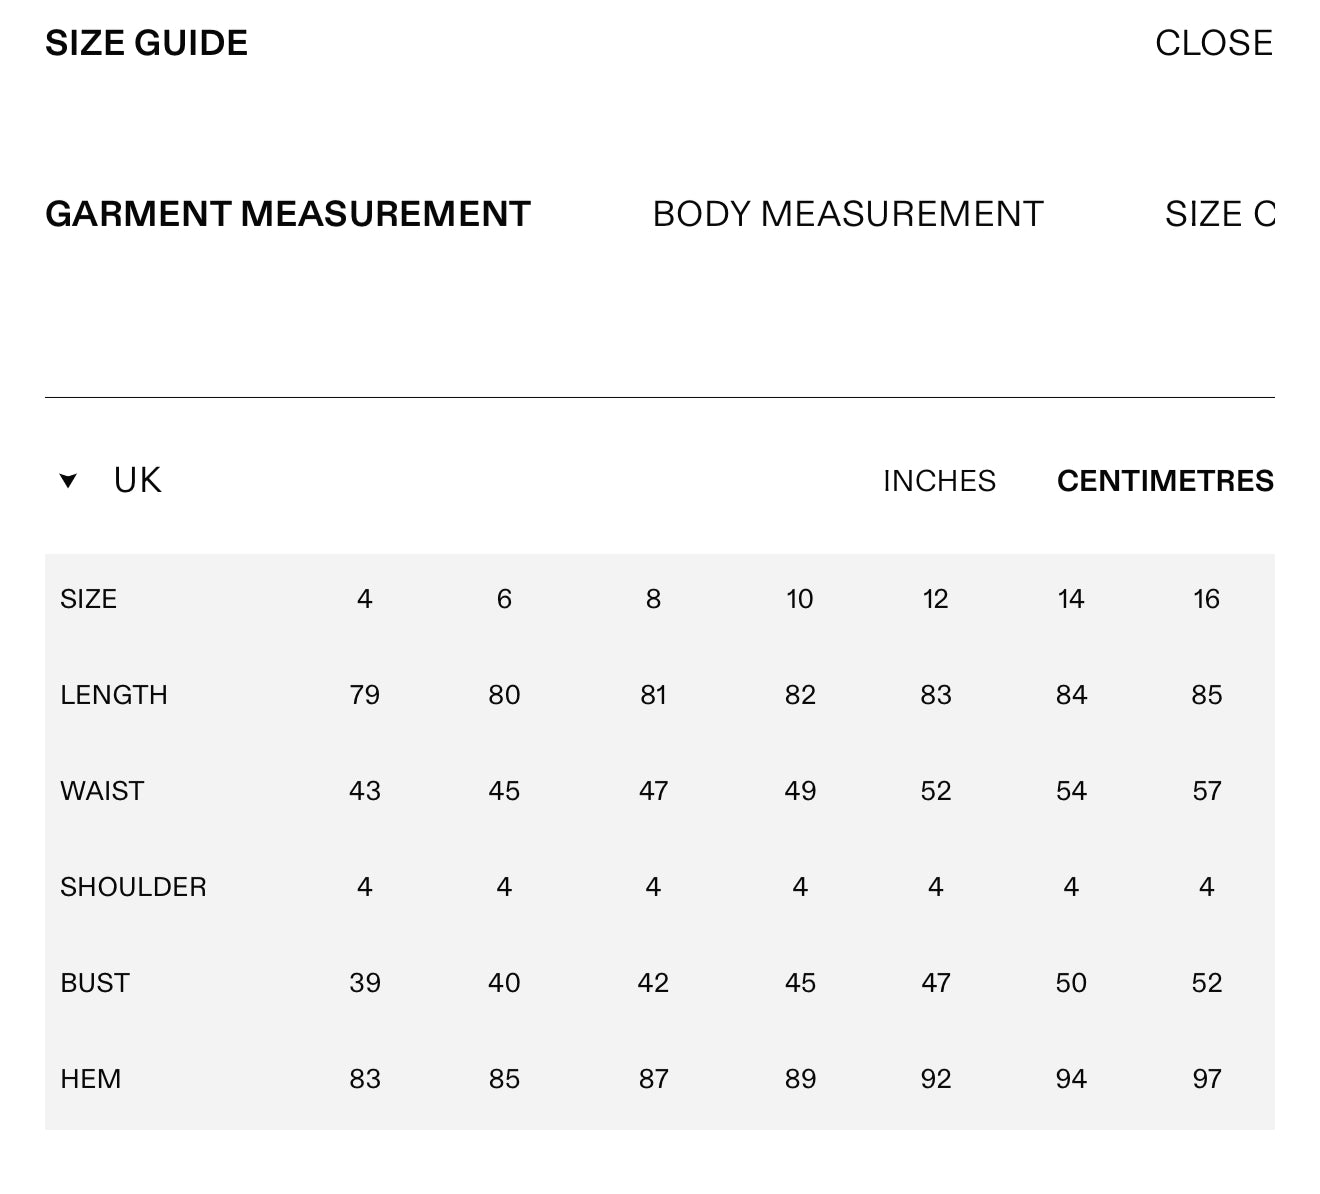Image resolution: width=1320 pixels, height=1194 pixels.
Task: Switch to the Body Measurement tab
Action: (x=847, y=214)
